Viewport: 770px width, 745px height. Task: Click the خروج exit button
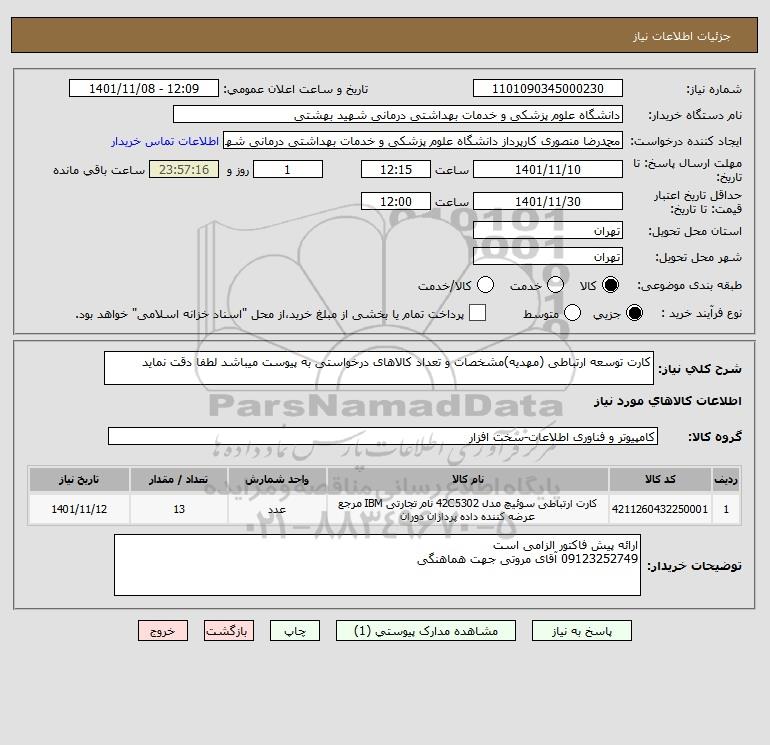163,631
